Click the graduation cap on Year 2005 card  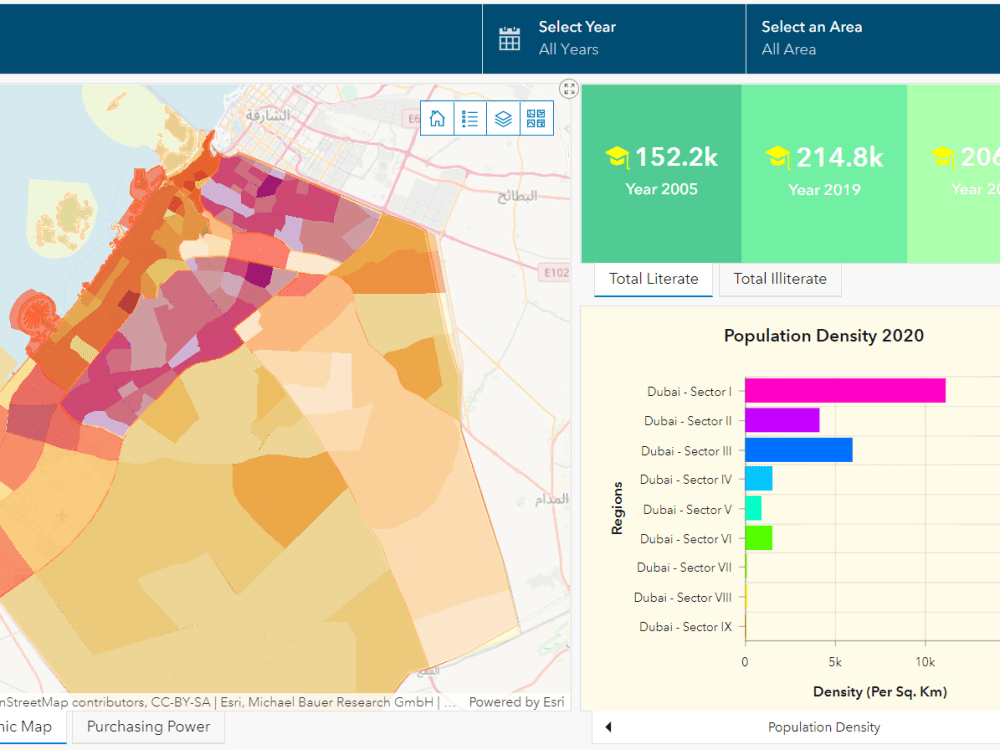click(620, 156)
